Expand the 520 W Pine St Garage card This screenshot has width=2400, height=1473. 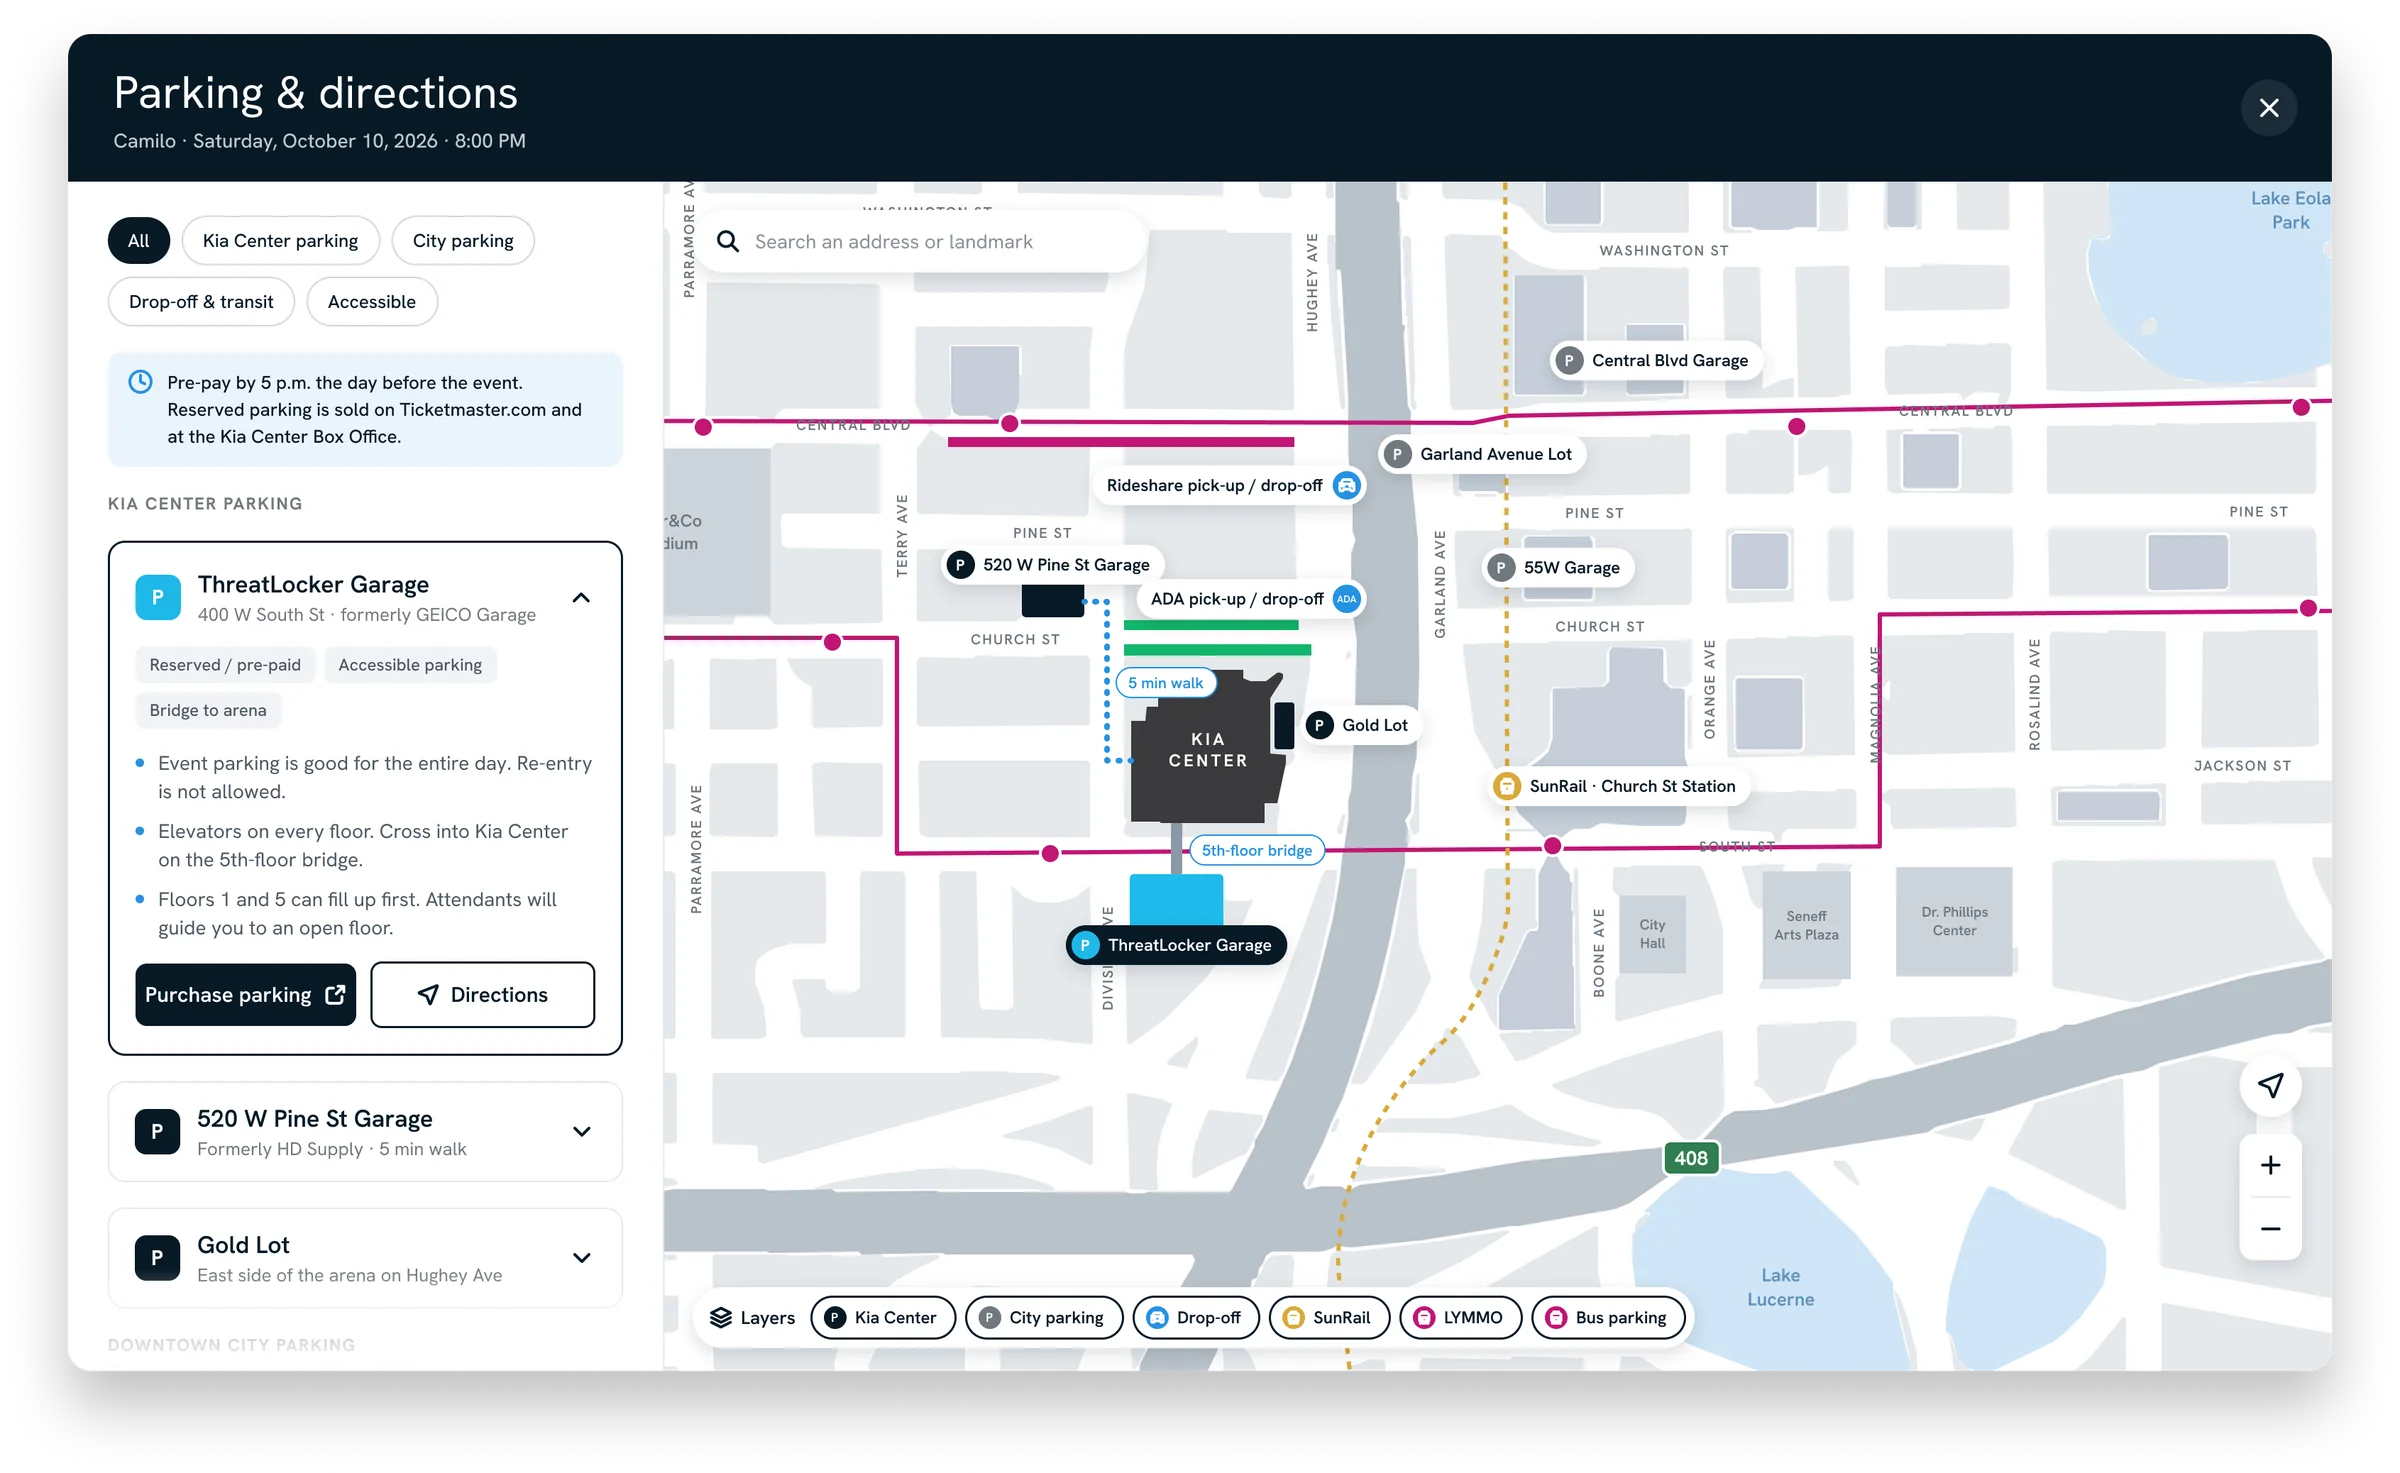click(x=581, y=1131)
